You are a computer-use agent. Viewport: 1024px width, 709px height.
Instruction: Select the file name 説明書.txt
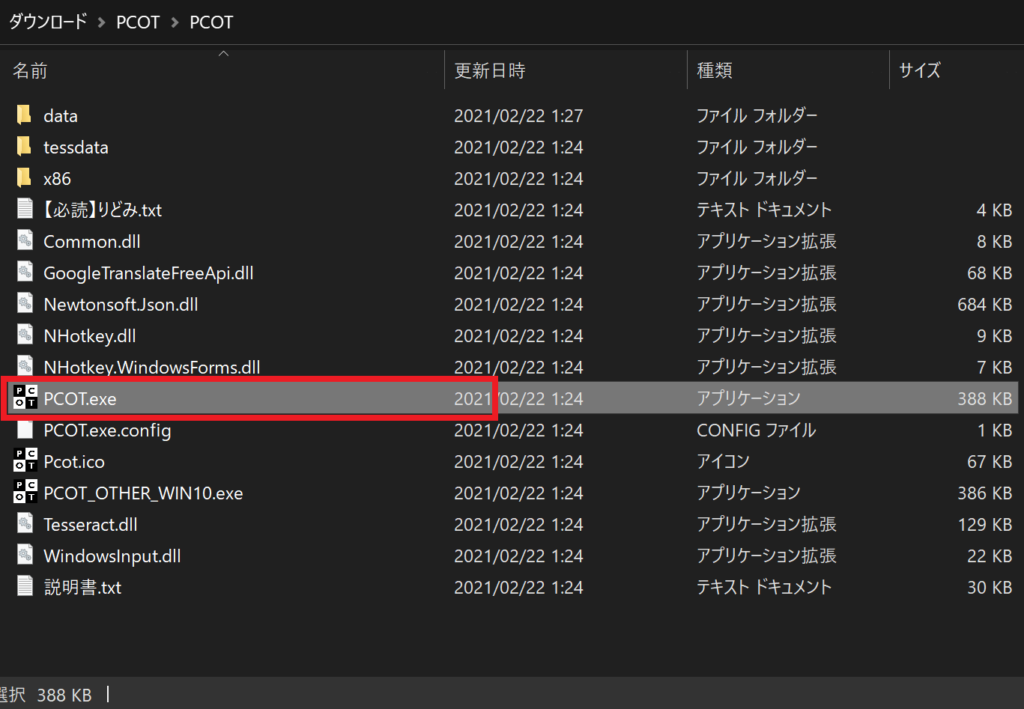(82, 587)
